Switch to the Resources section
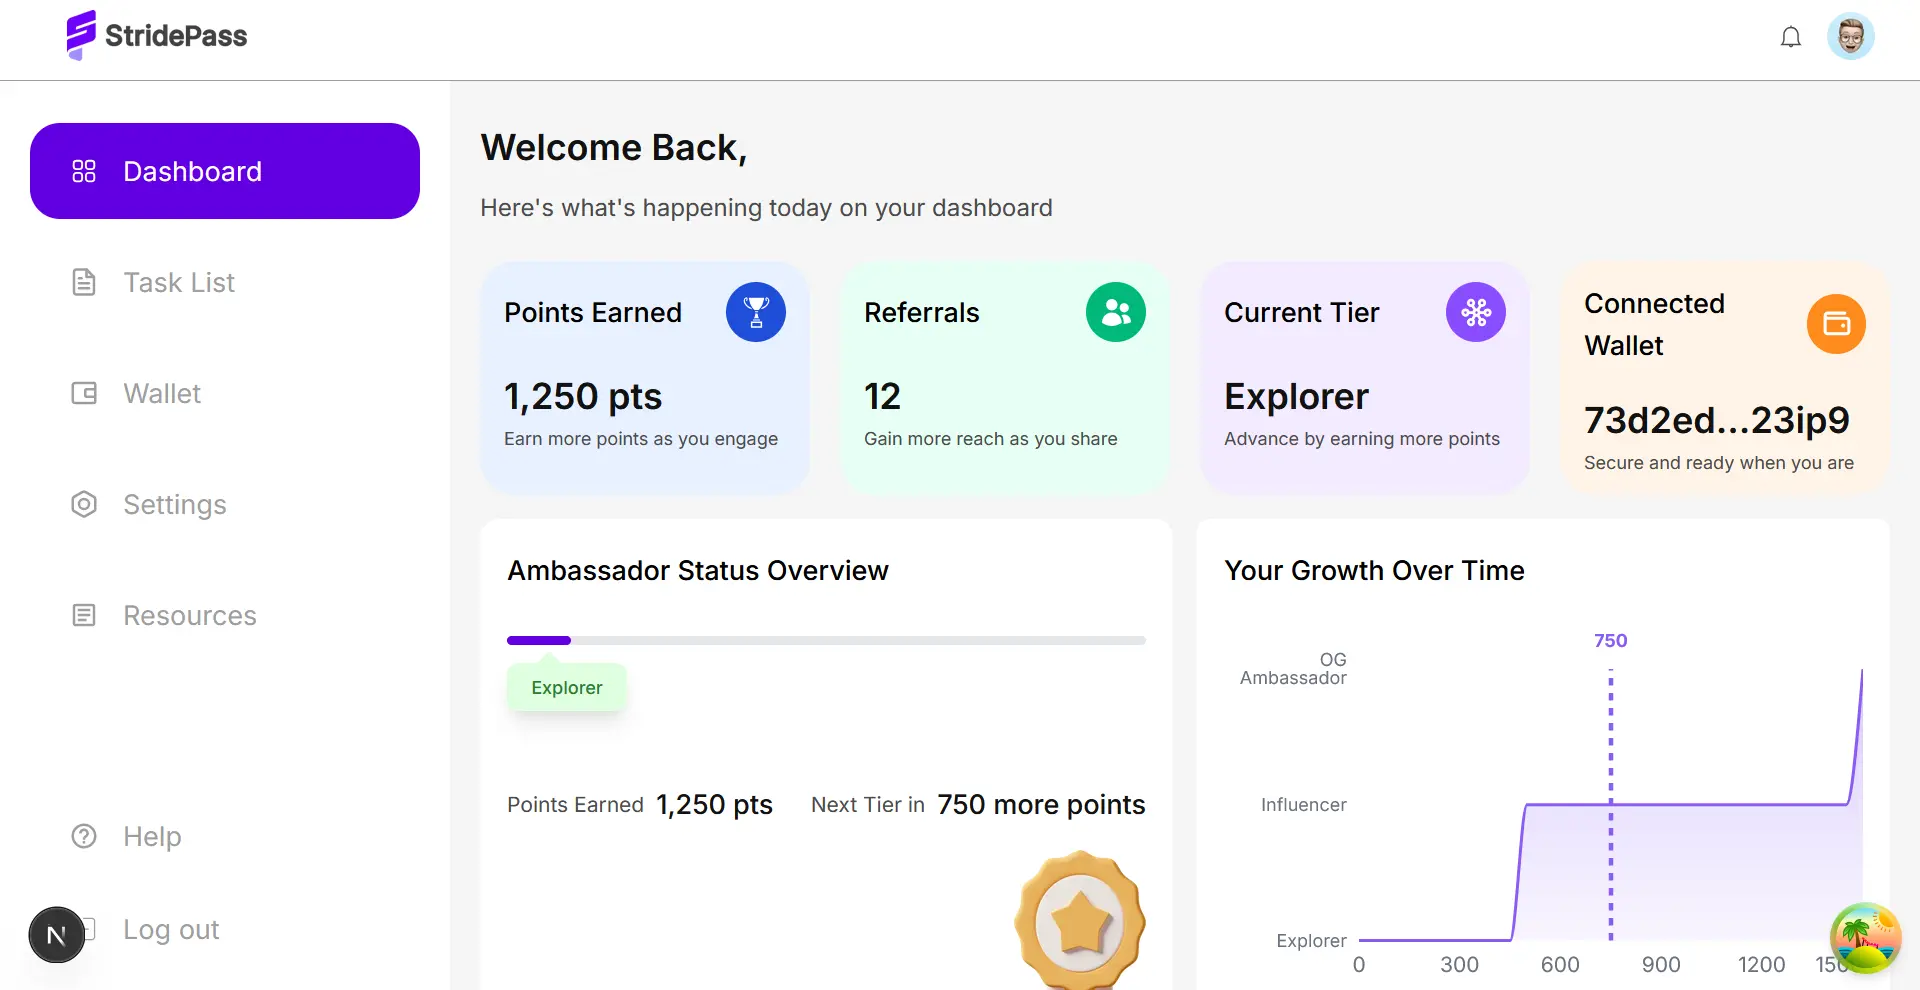Image resolution: width=1920 pixels, height=990 pixels. (x=190, y=615)
